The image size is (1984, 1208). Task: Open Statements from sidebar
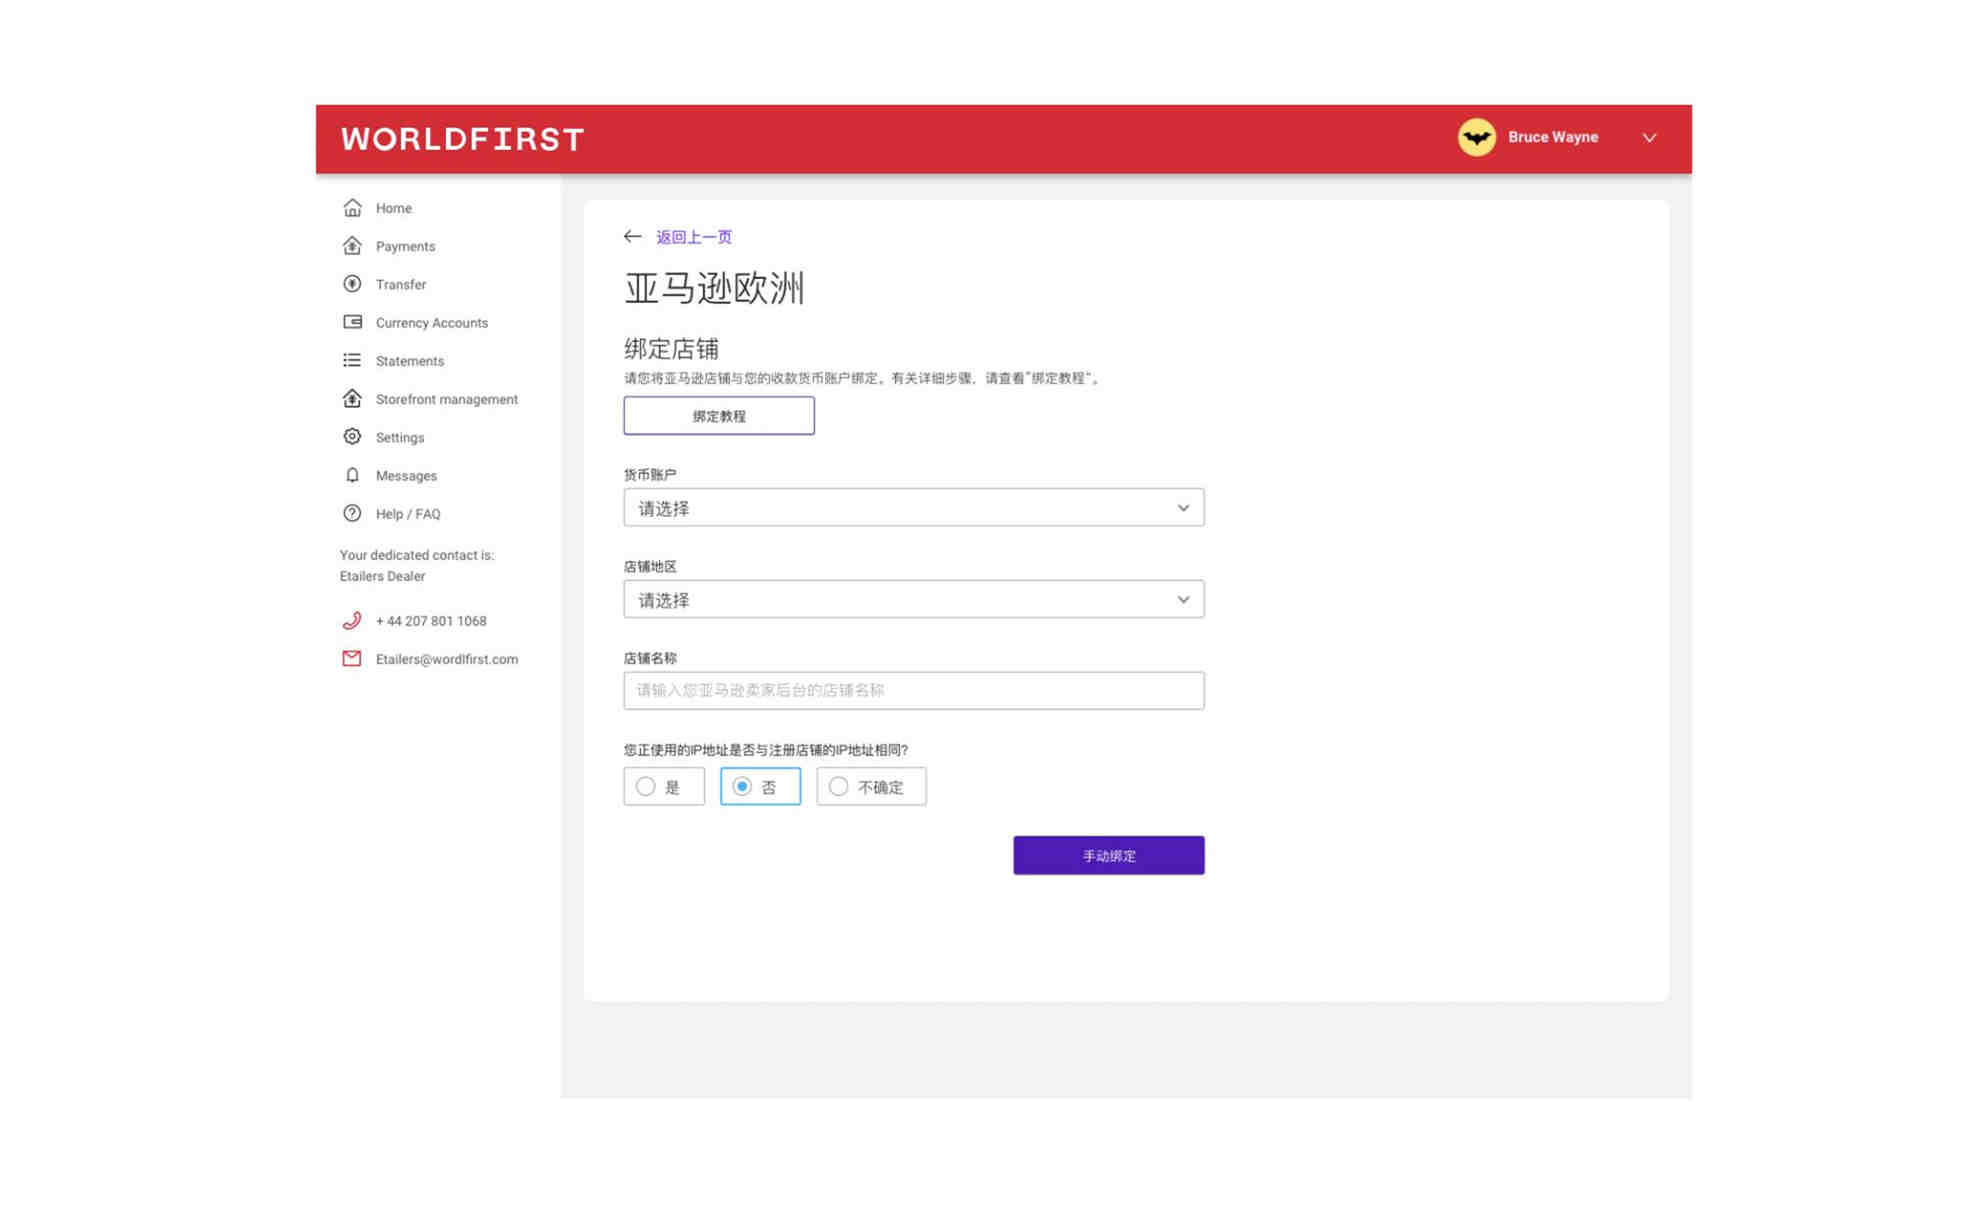coord(409,360)
